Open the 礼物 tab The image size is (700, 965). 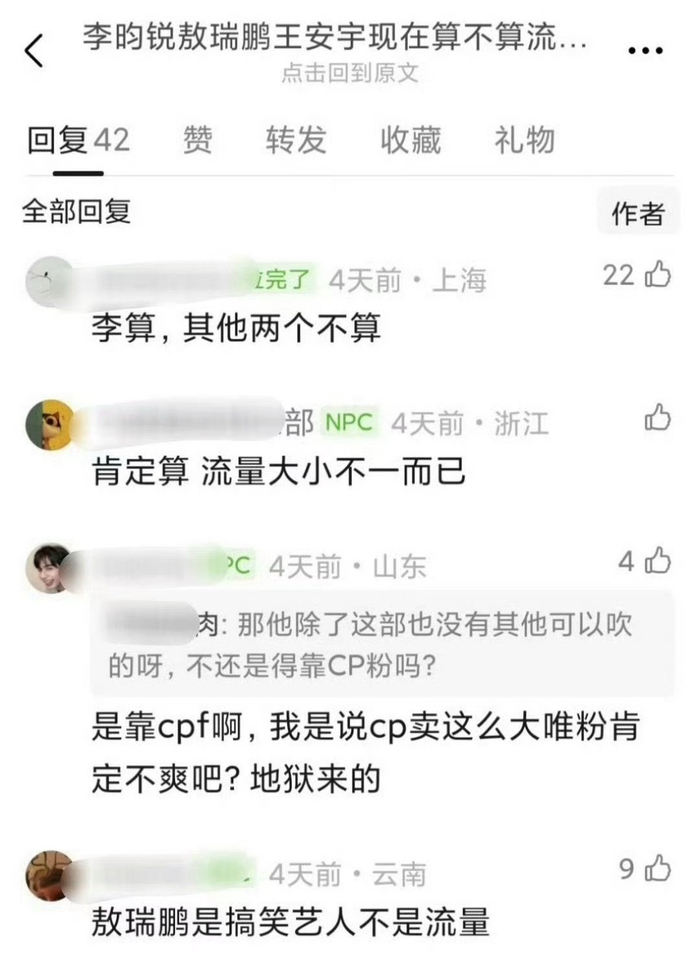(x=525, y=140)
